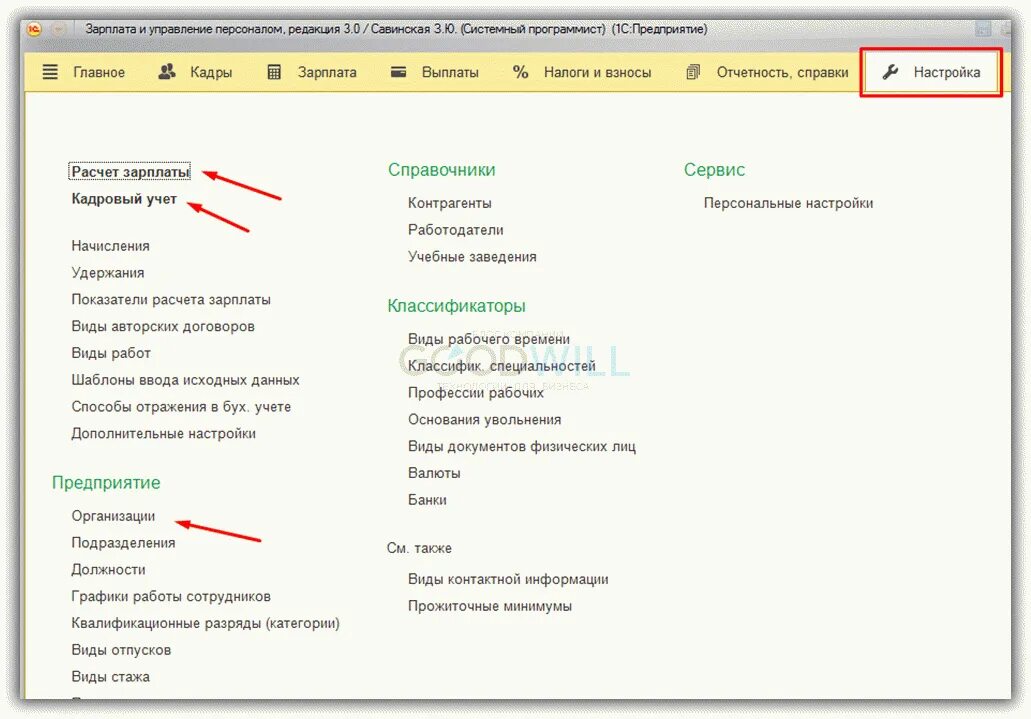The image size is (1031, 719).
Task: Open the Кадры section
Action: [x=211, y=72]
